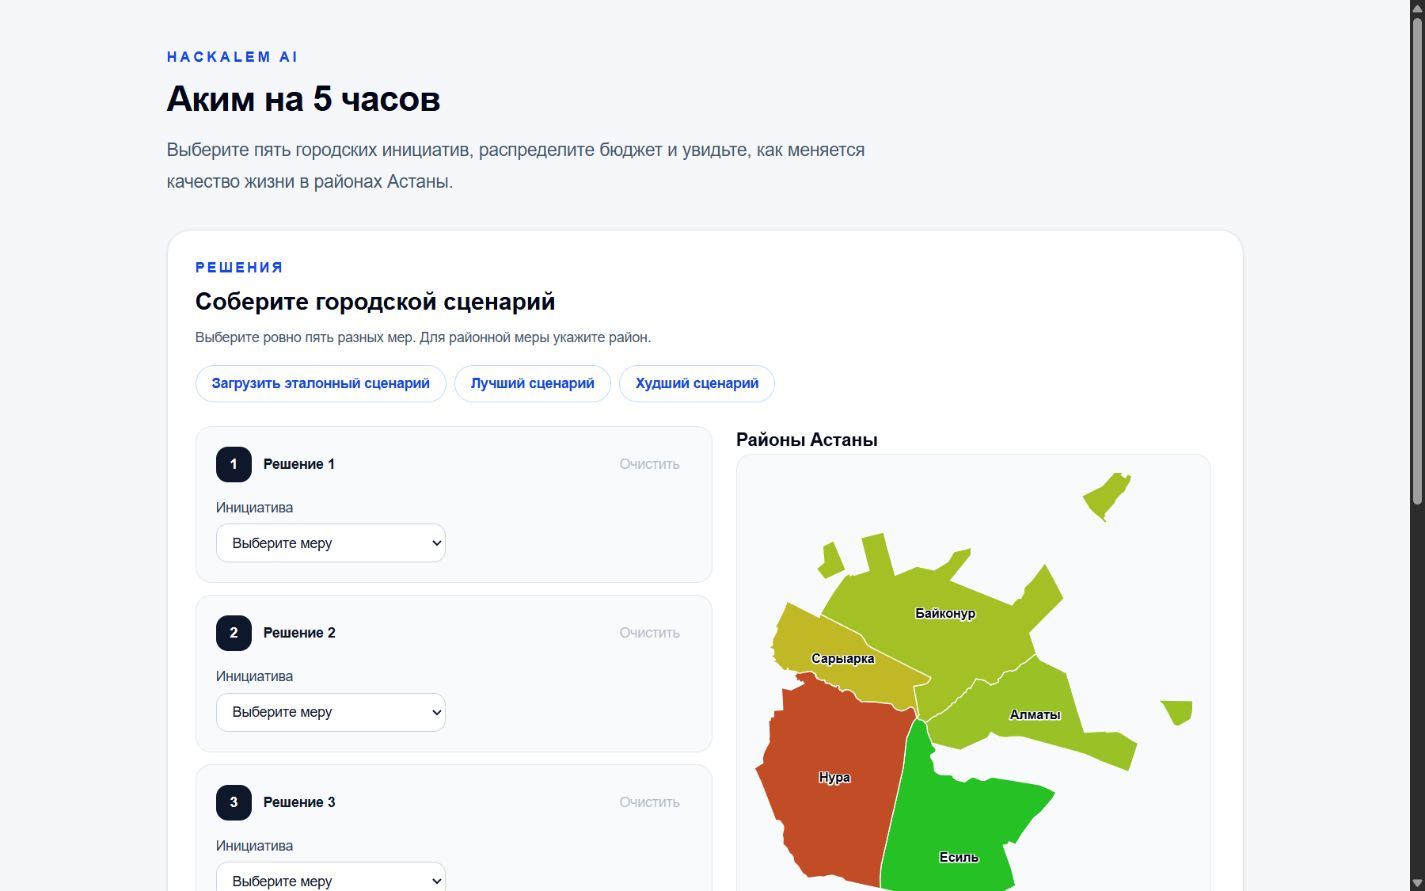Load the reference scenario button
Viewport: 1425px width, 891px height.
pos(321,384)
